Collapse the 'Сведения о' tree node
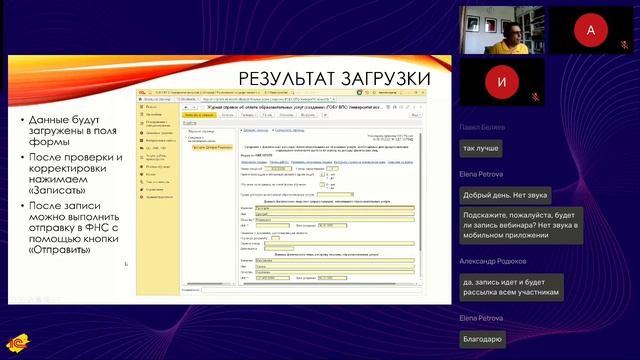Image resolution: width=640 pixels, height=360 pixels. coord(186,138)
